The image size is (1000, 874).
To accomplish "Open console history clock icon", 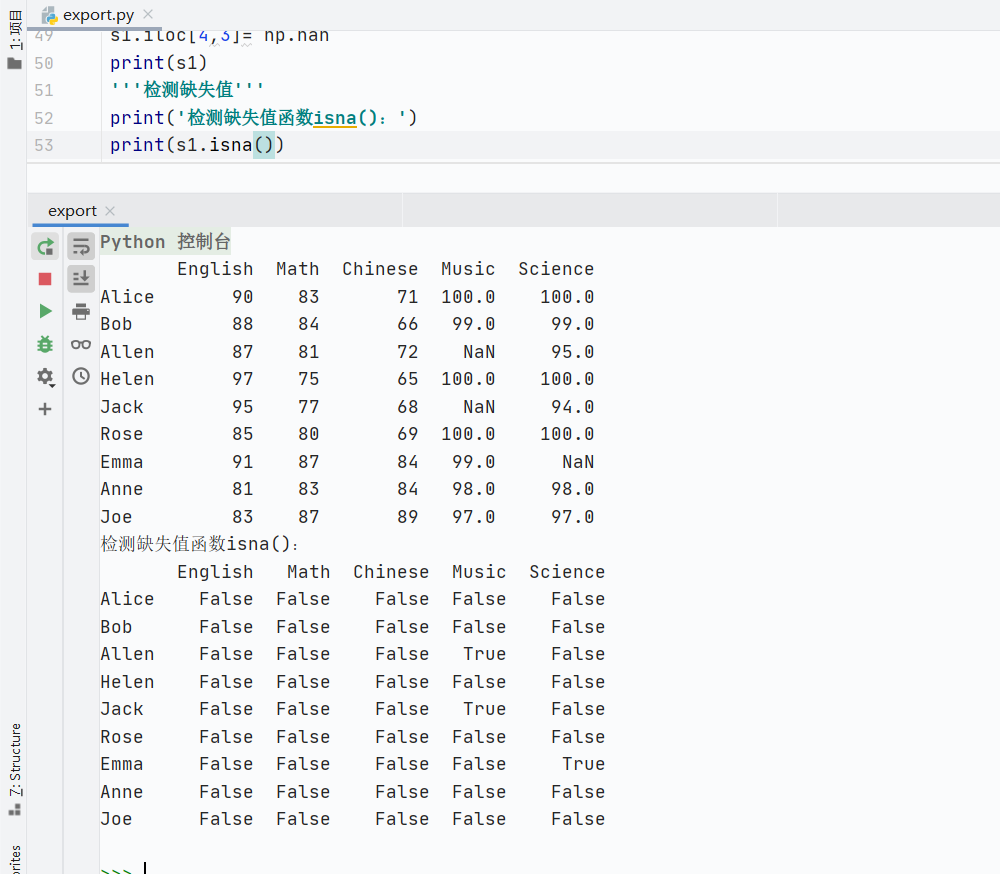I will click(x=81, y=377).
